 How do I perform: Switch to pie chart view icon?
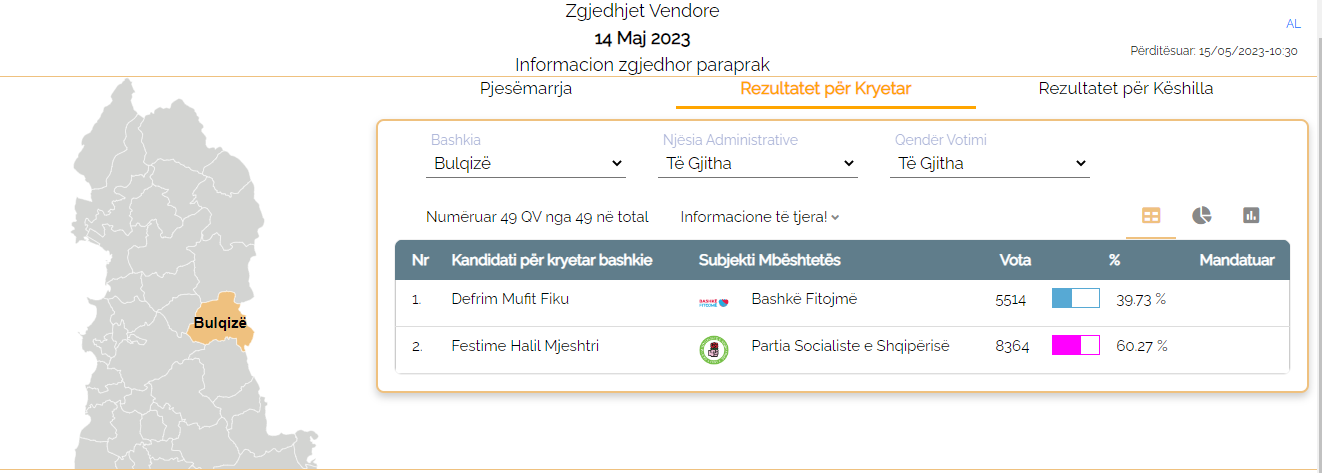tap(1201, 215)
